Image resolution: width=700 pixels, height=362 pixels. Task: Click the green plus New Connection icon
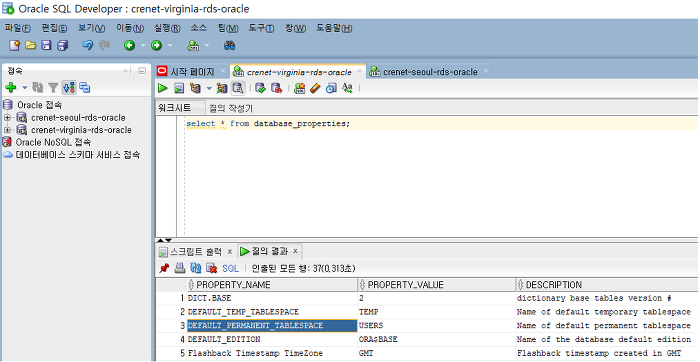point(11,87)
